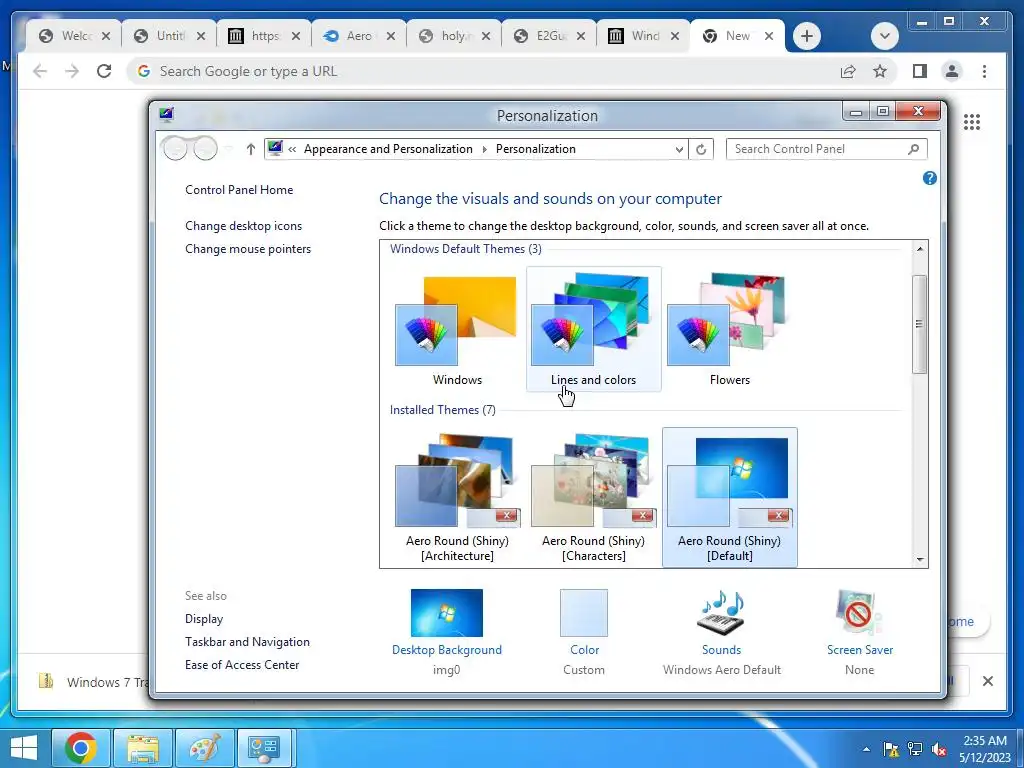Screen dimensions: 1024x768
Task: Open the Display link
Action: (204, 618)
